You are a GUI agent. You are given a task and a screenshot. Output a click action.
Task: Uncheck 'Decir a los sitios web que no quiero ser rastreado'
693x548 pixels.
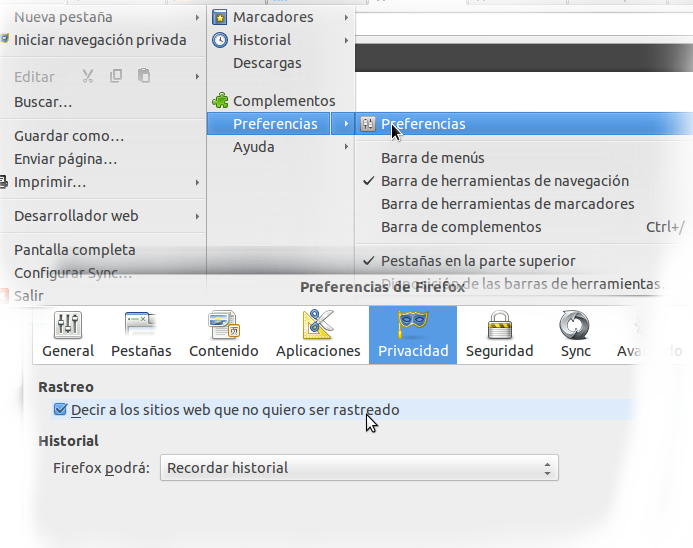coord(60,410)
